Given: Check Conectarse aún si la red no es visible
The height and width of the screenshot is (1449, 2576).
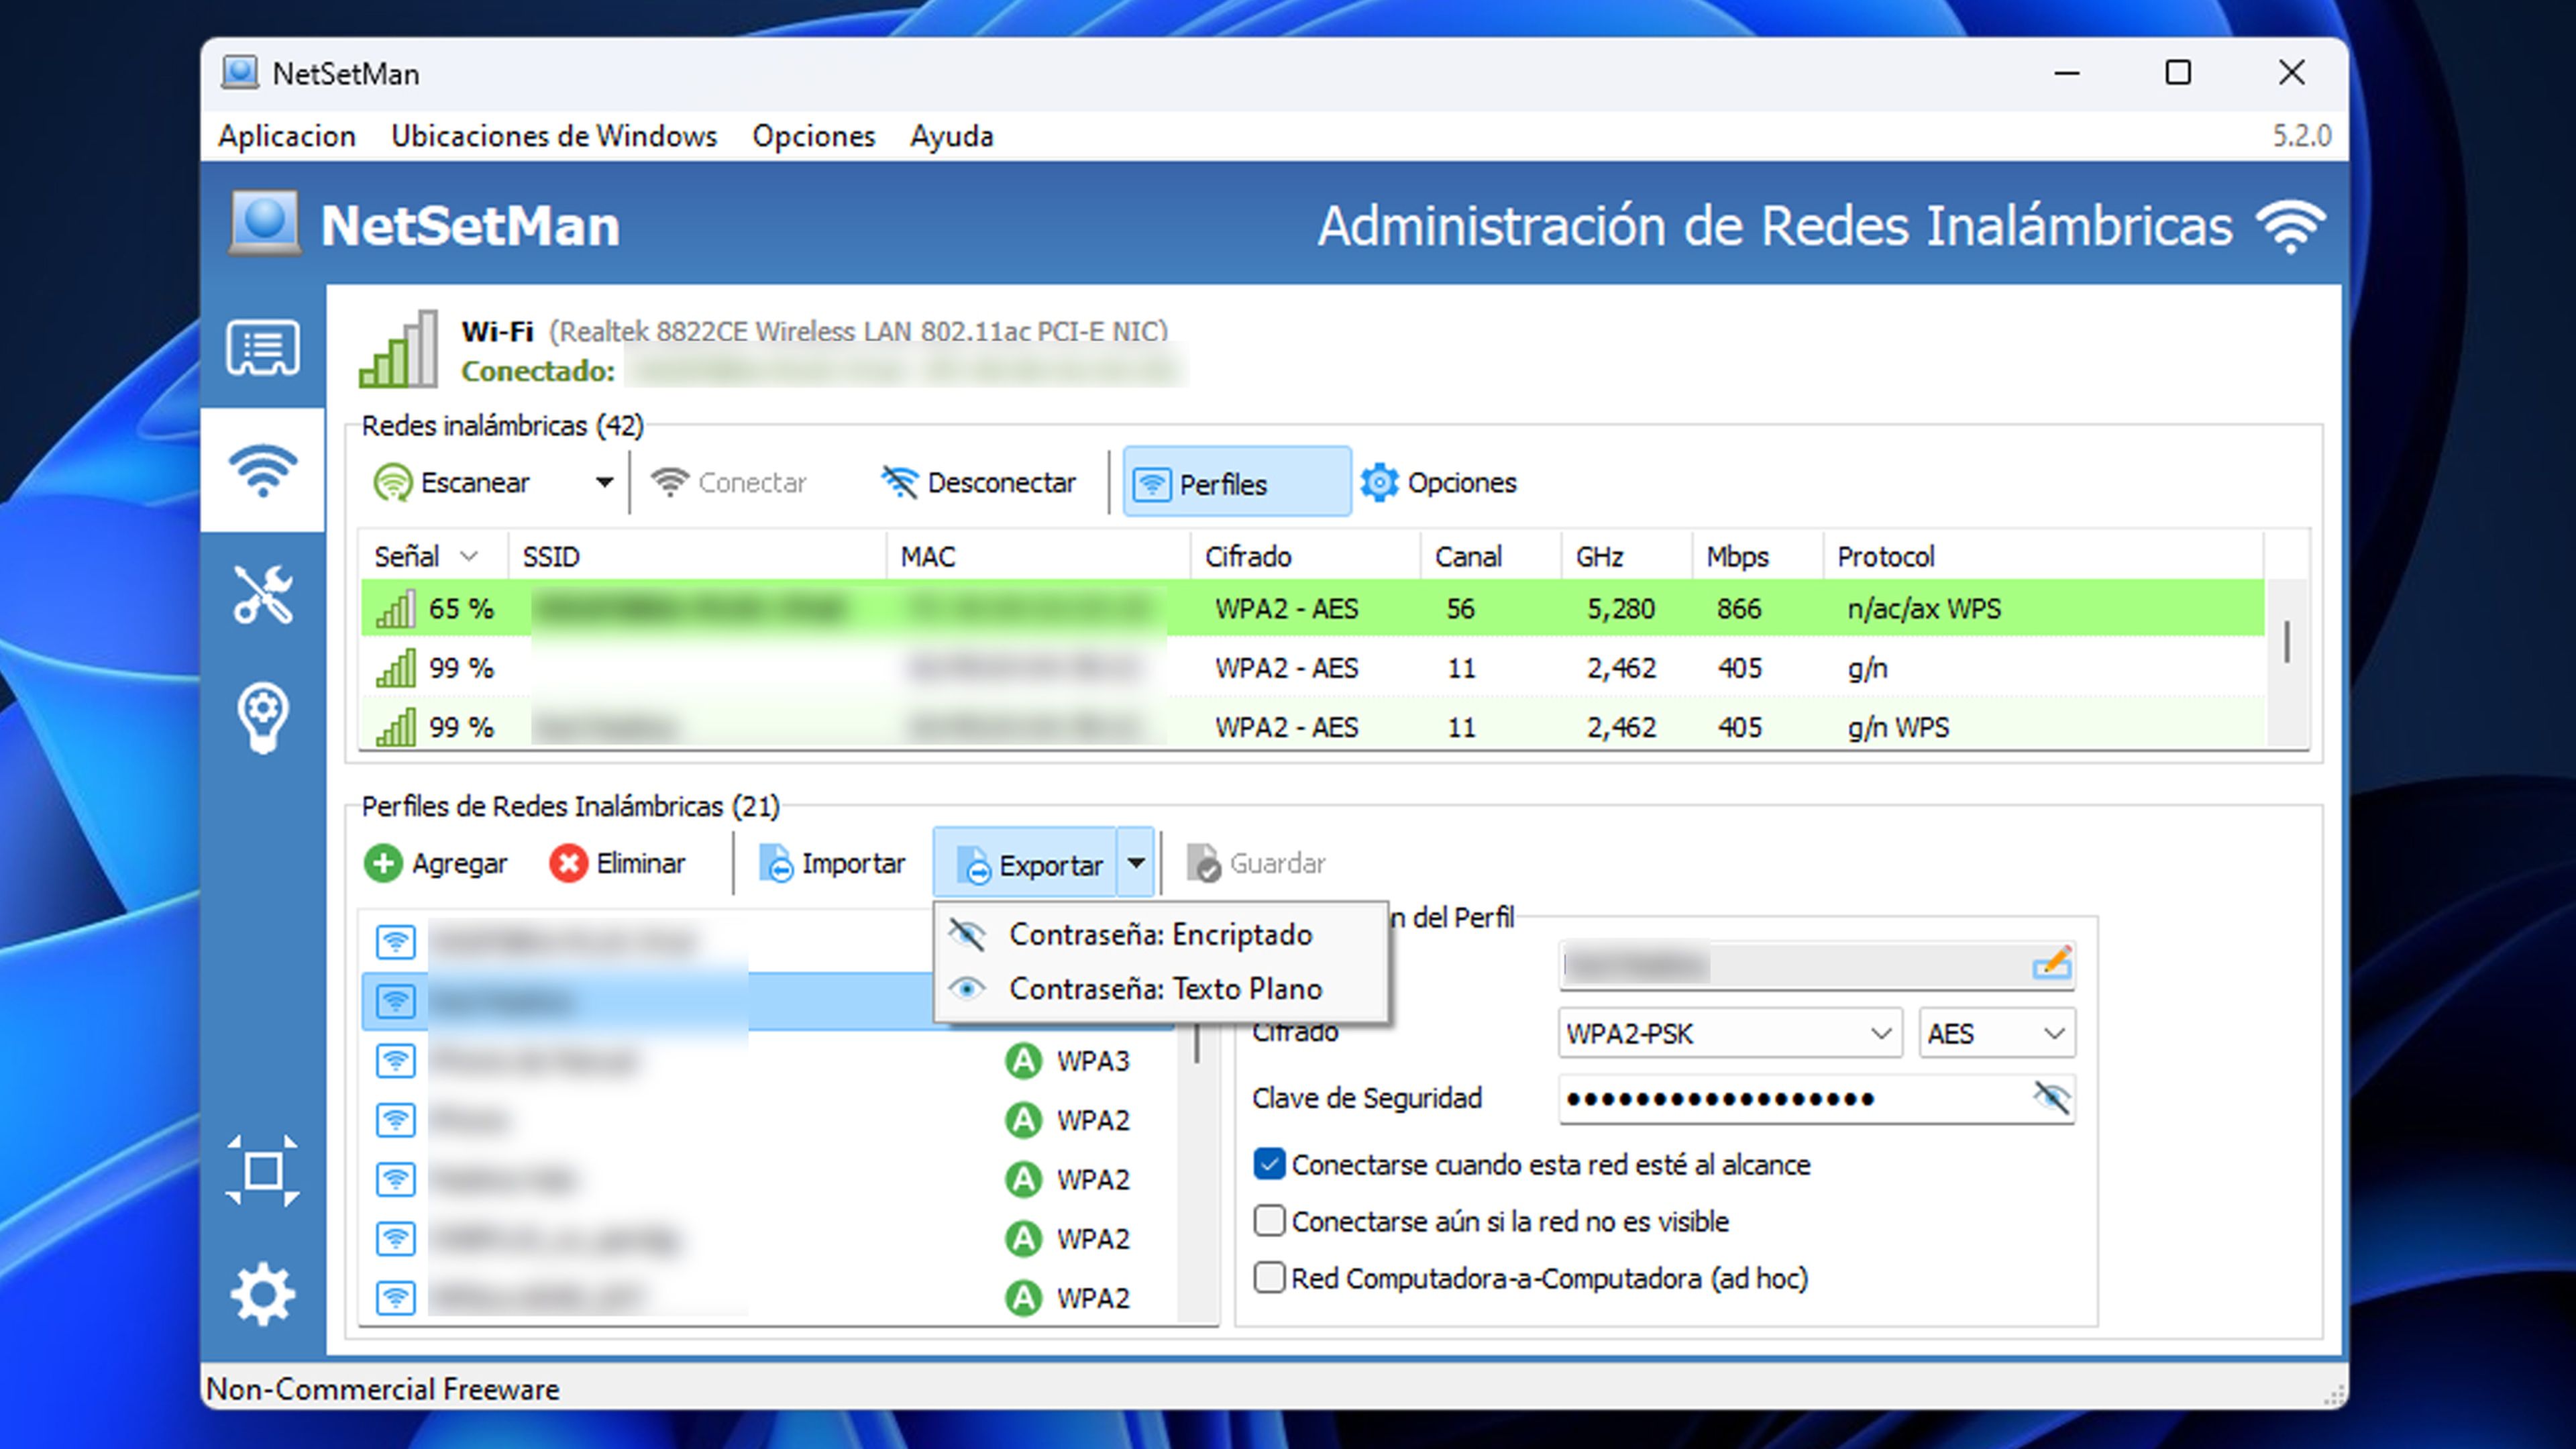Looking at the screenshot, I should click(x=1269, y=1221).
